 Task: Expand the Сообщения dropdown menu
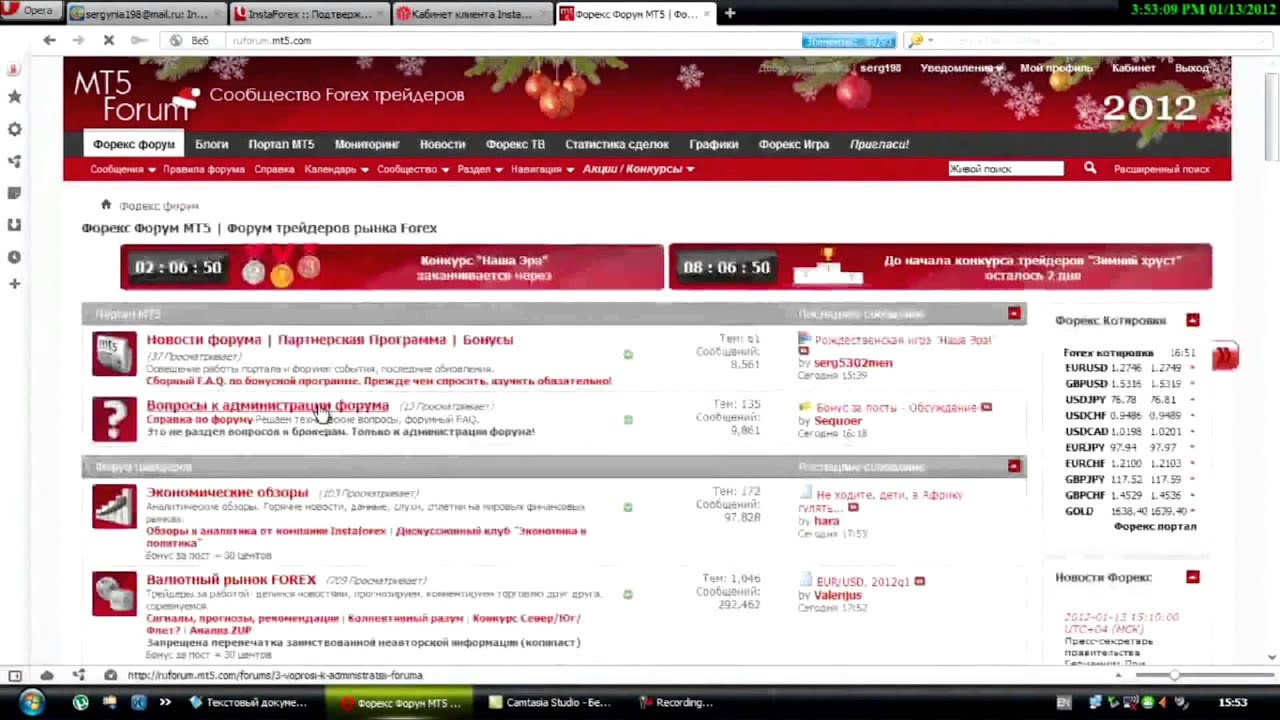coord(122,169)
